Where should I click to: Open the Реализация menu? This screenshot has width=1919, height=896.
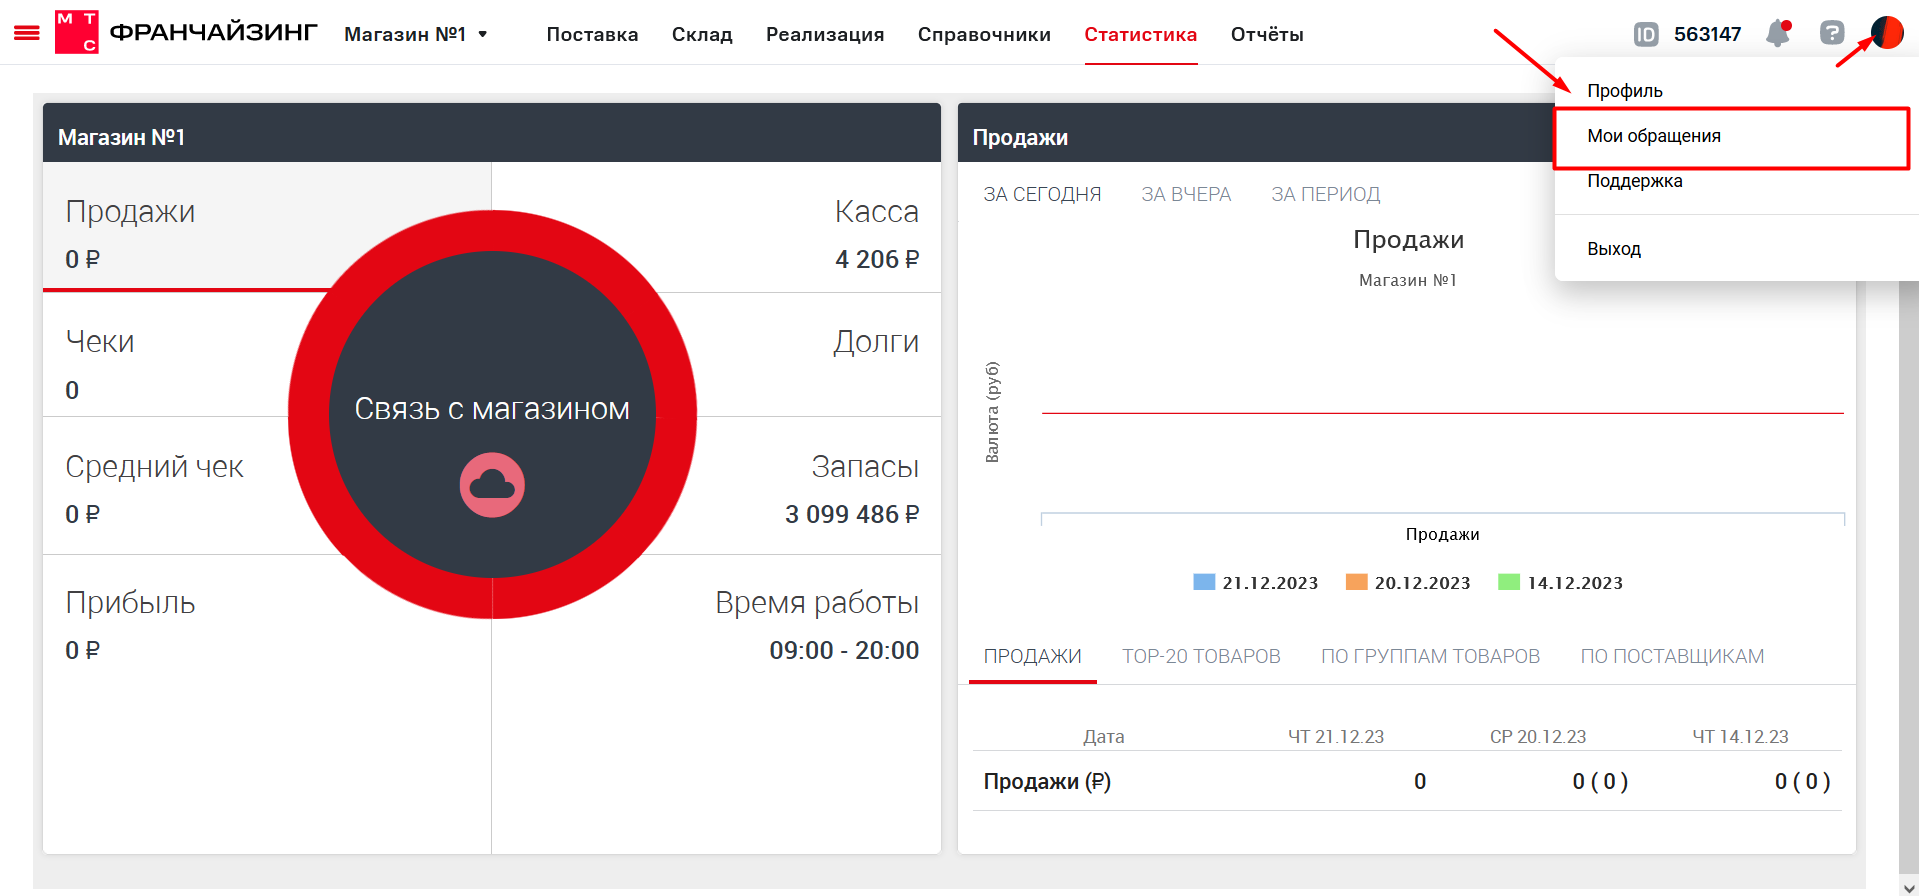point(825,34)
